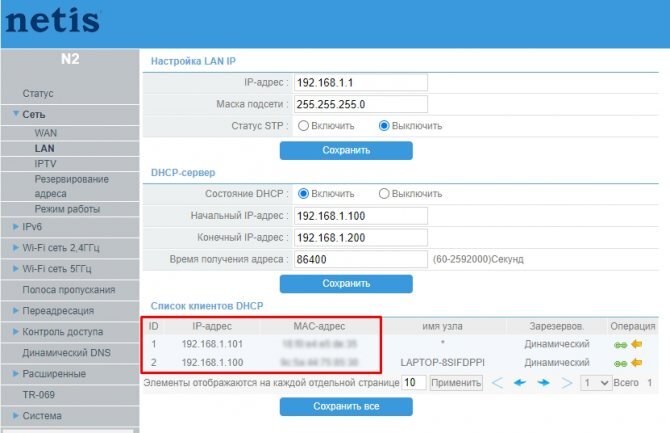
Task: Click the Начальный IP-адрес field
Action: (361, 216)
